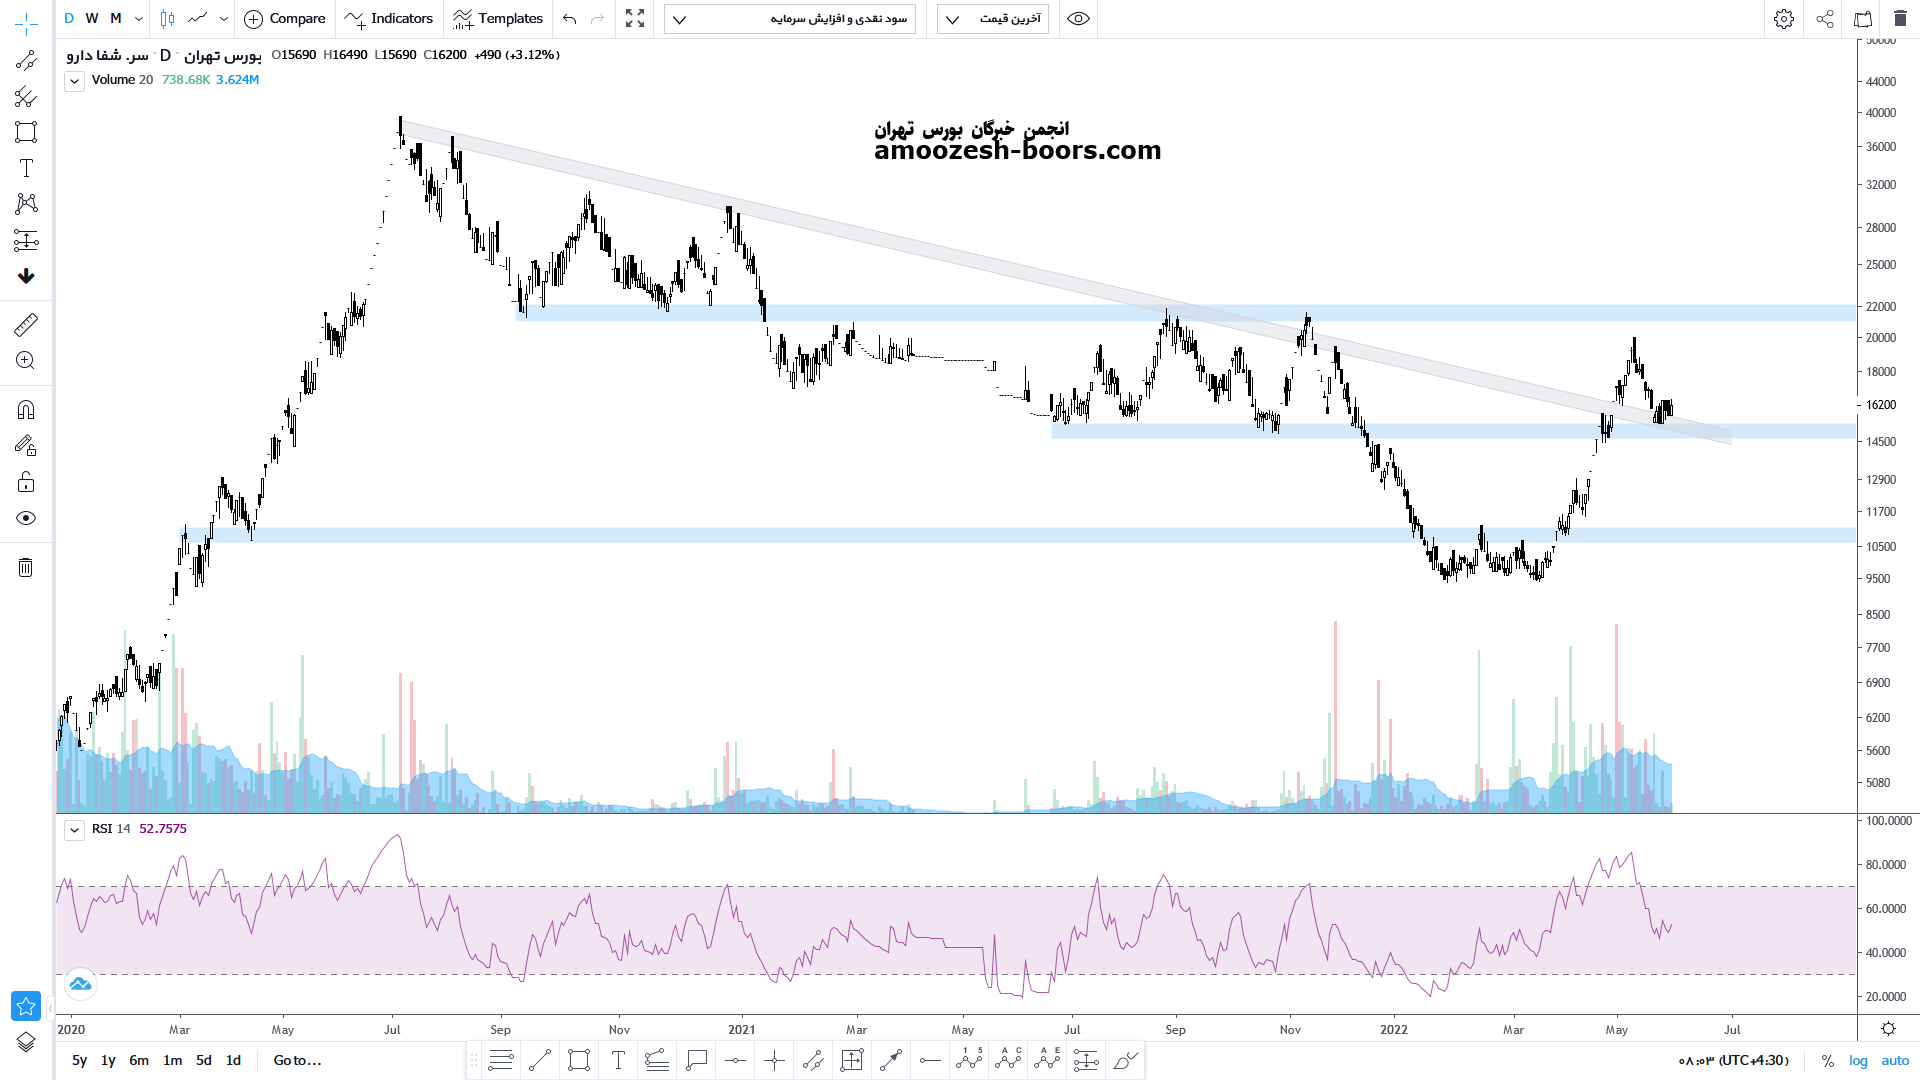Collapse the Volume indicator legend
Viewport: 1920px width, 1080px height.
coord(74,81)
